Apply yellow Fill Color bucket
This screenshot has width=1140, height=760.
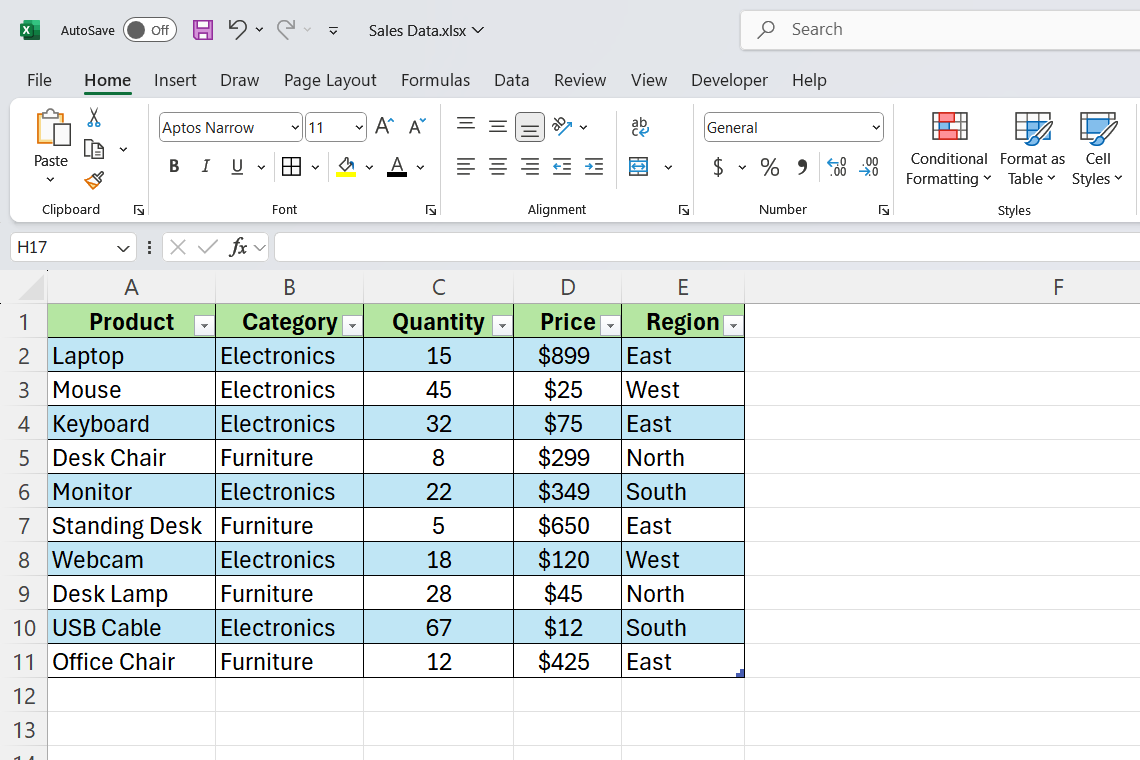coord(346,167)
